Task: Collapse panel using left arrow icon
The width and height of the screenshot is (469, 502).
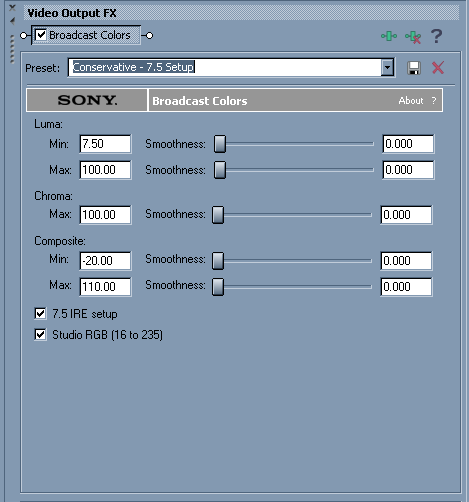Action: (x=12, y=21)
